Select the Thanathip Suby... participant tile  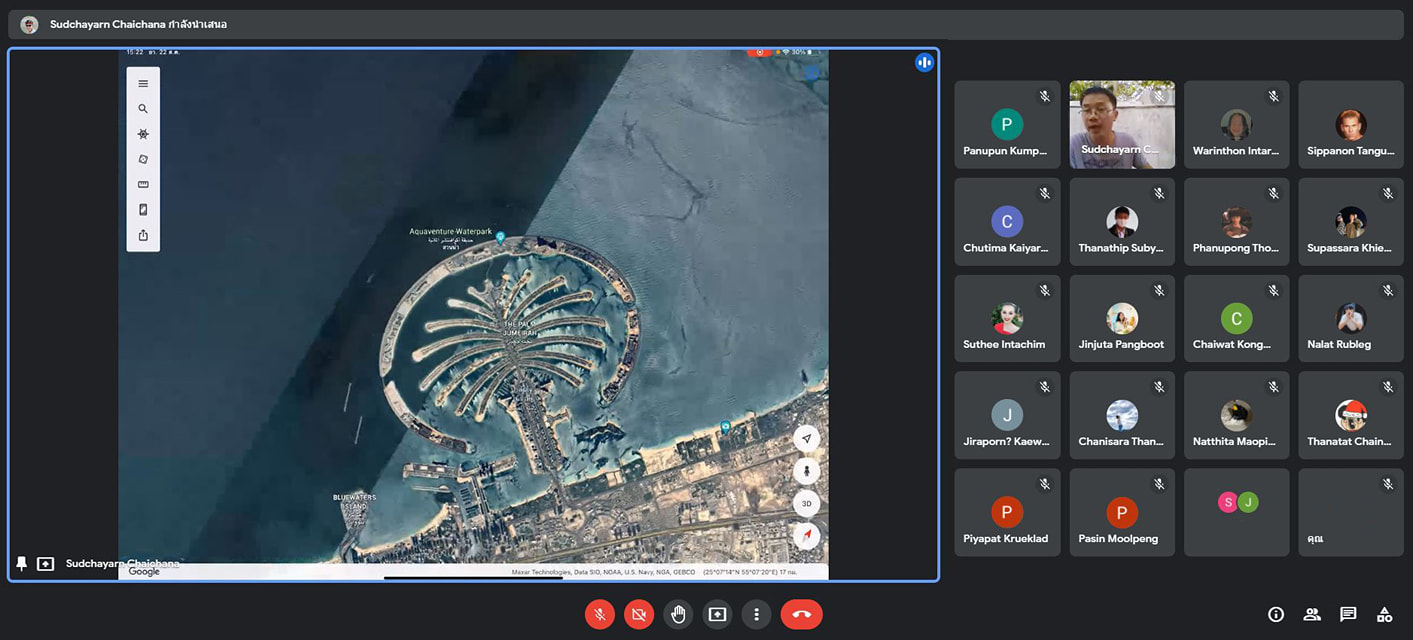(1122, 221)
